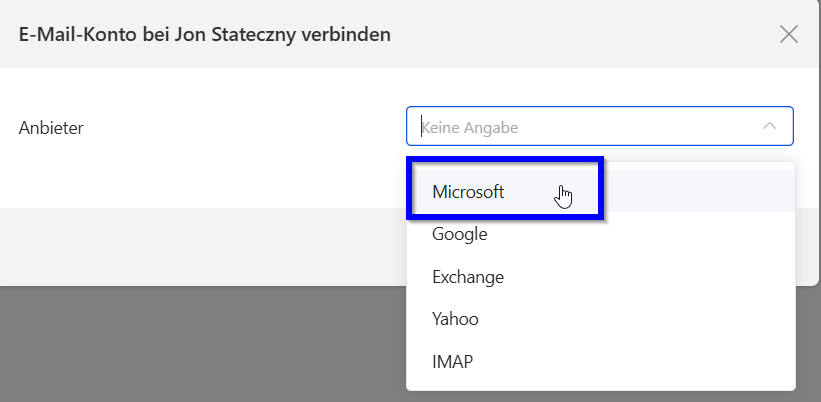The image size is (821, 402).
Task: Click the Yahoo entry above IMAP
Action: point(455,319)
